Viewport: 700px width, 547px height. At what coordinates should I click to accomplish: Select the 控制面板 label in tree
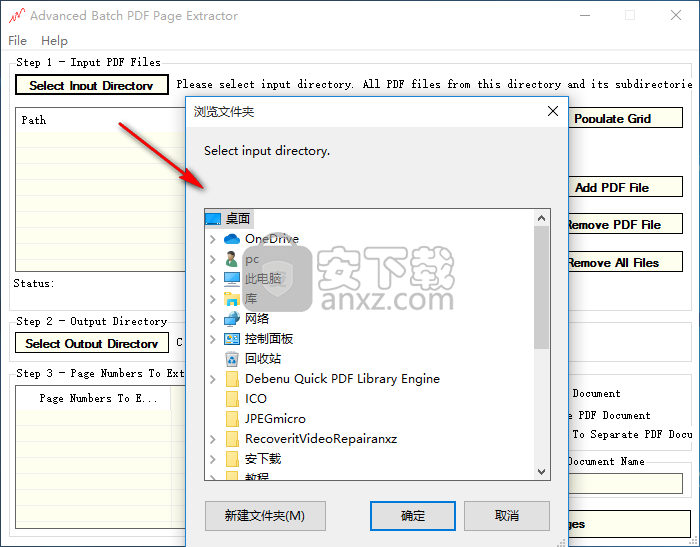[x=269, y=339]
